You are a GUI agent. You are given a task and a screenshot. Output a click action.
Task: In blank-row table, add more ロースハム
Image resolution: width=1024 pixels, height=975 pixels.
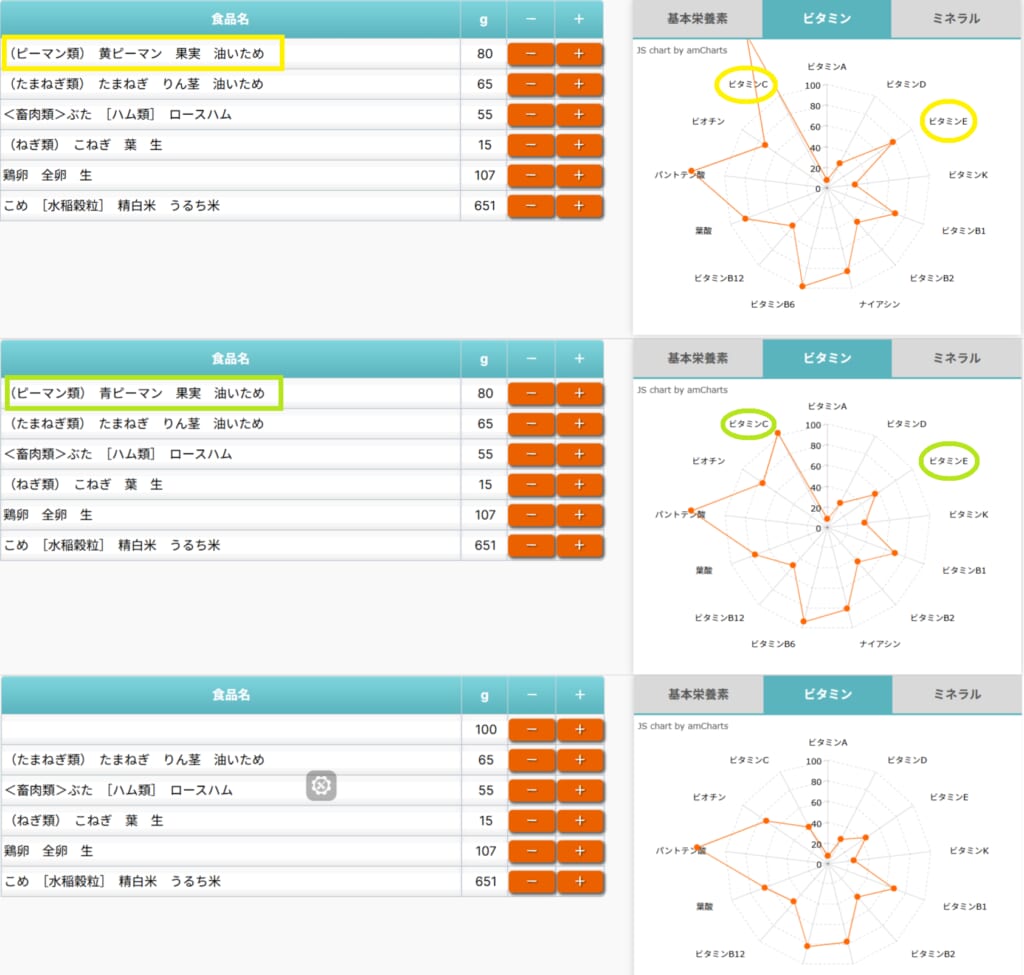580,790
